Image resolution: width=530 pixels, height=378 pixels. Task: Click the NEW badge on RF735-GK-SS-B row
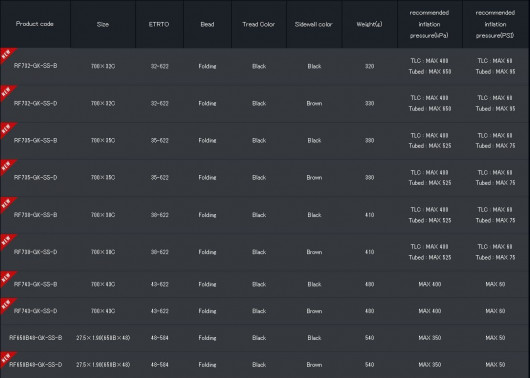pyautogui.click(x=7, y=129)
